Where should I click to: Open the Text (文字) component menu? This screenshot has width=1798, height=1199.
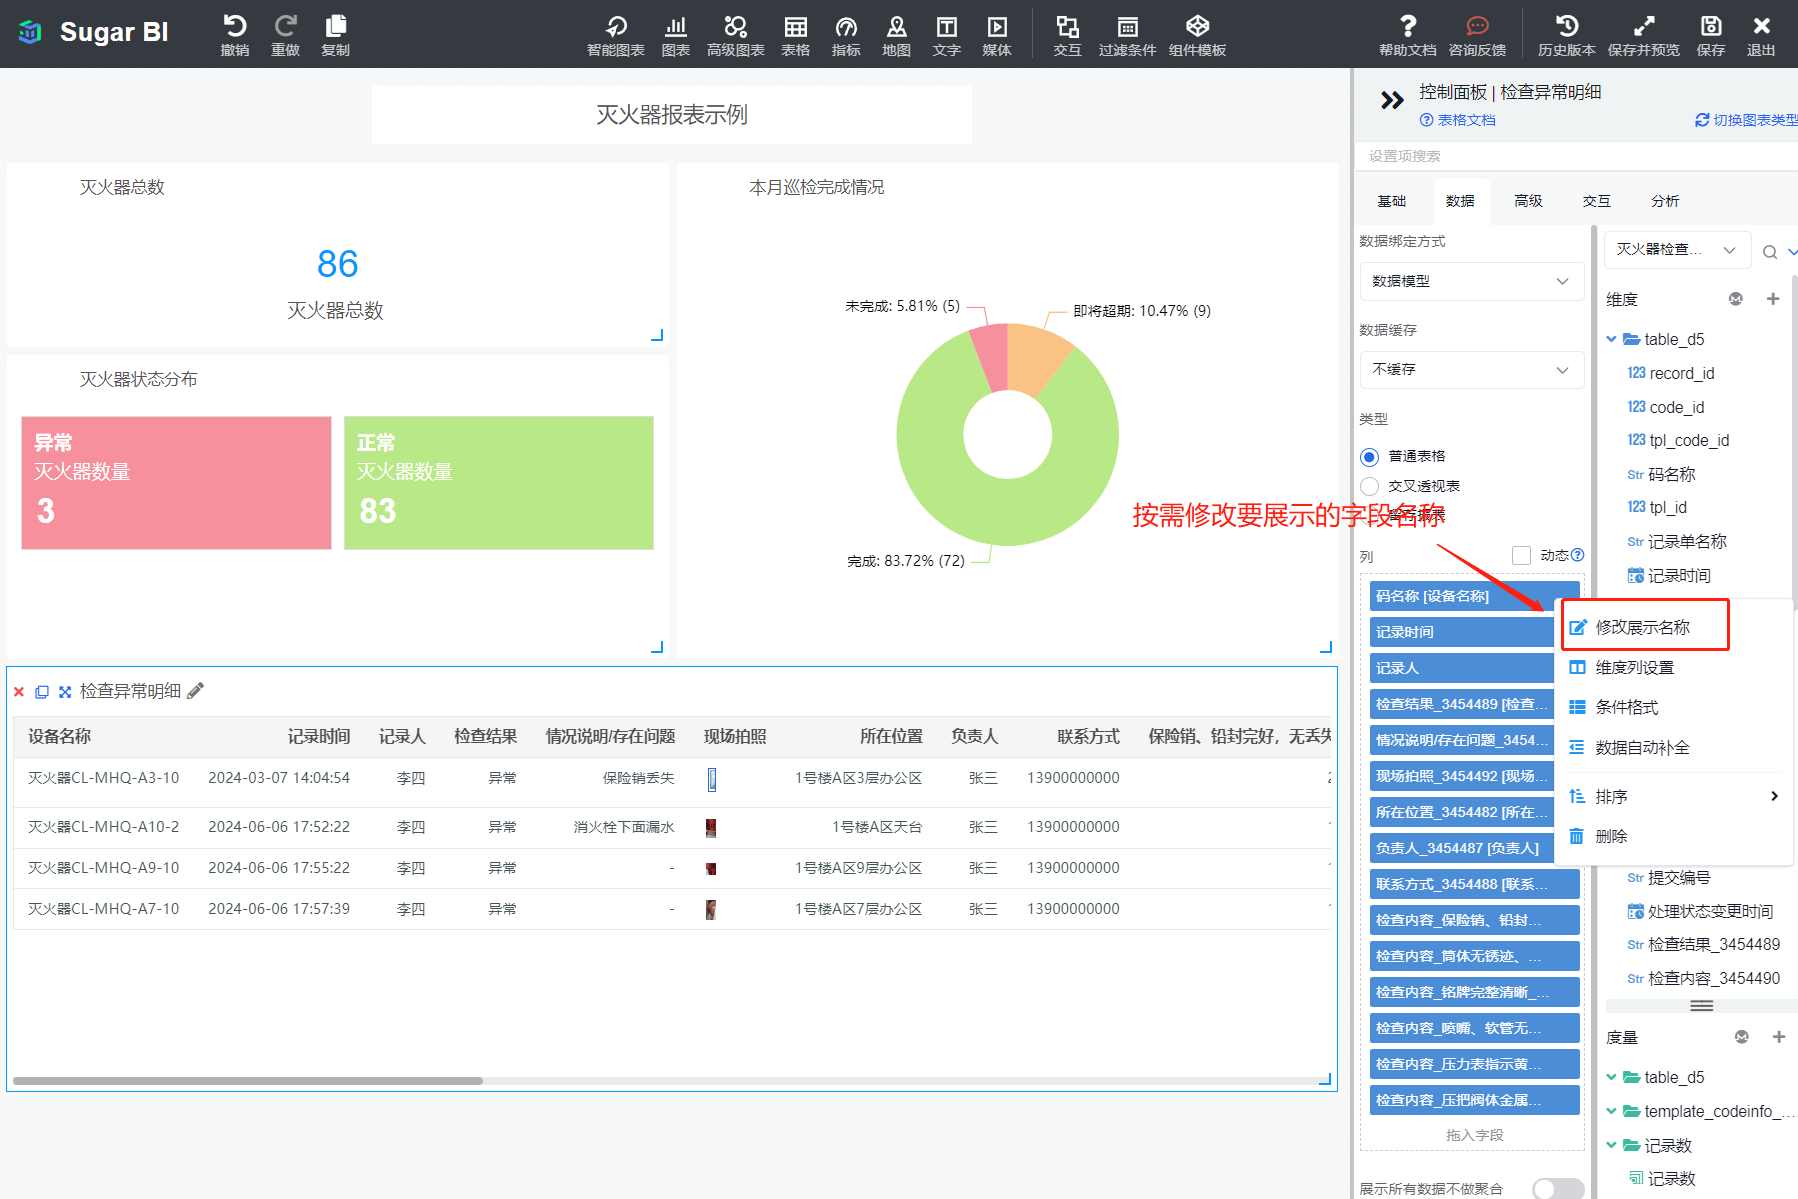click(947, 34)
